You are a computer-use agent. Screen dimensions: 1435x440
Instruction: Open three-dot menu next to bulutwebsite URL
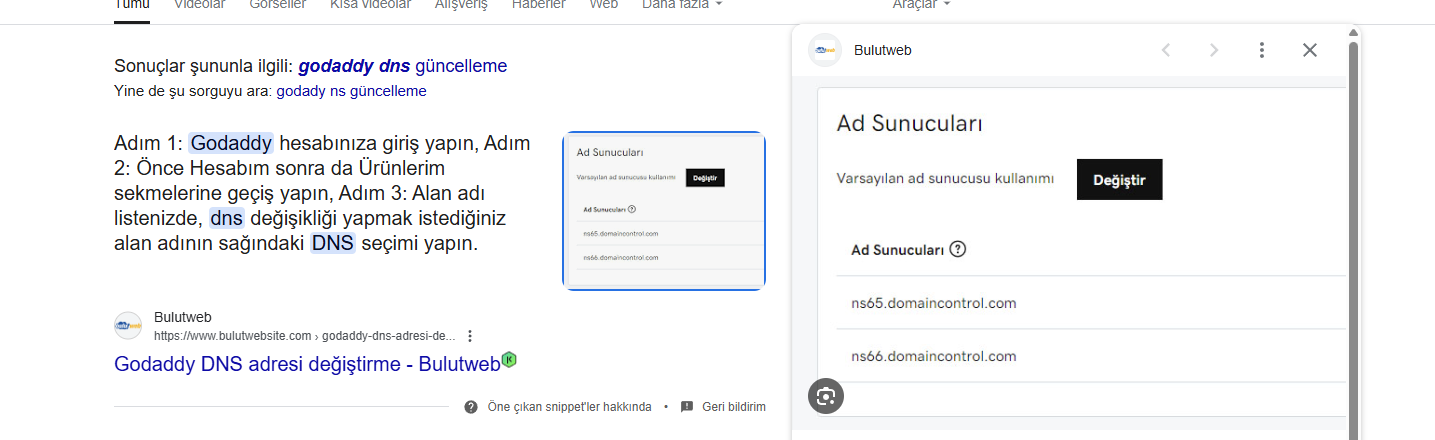pyautogui.click(x=470, y=336)
